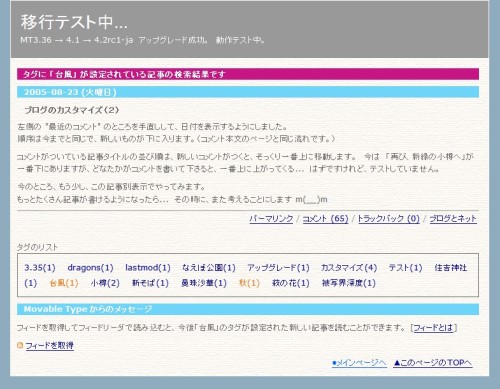The image size is (500, 389).
Task: Select the 曼珠沙華(1) tag
Action: pos(203,283)
